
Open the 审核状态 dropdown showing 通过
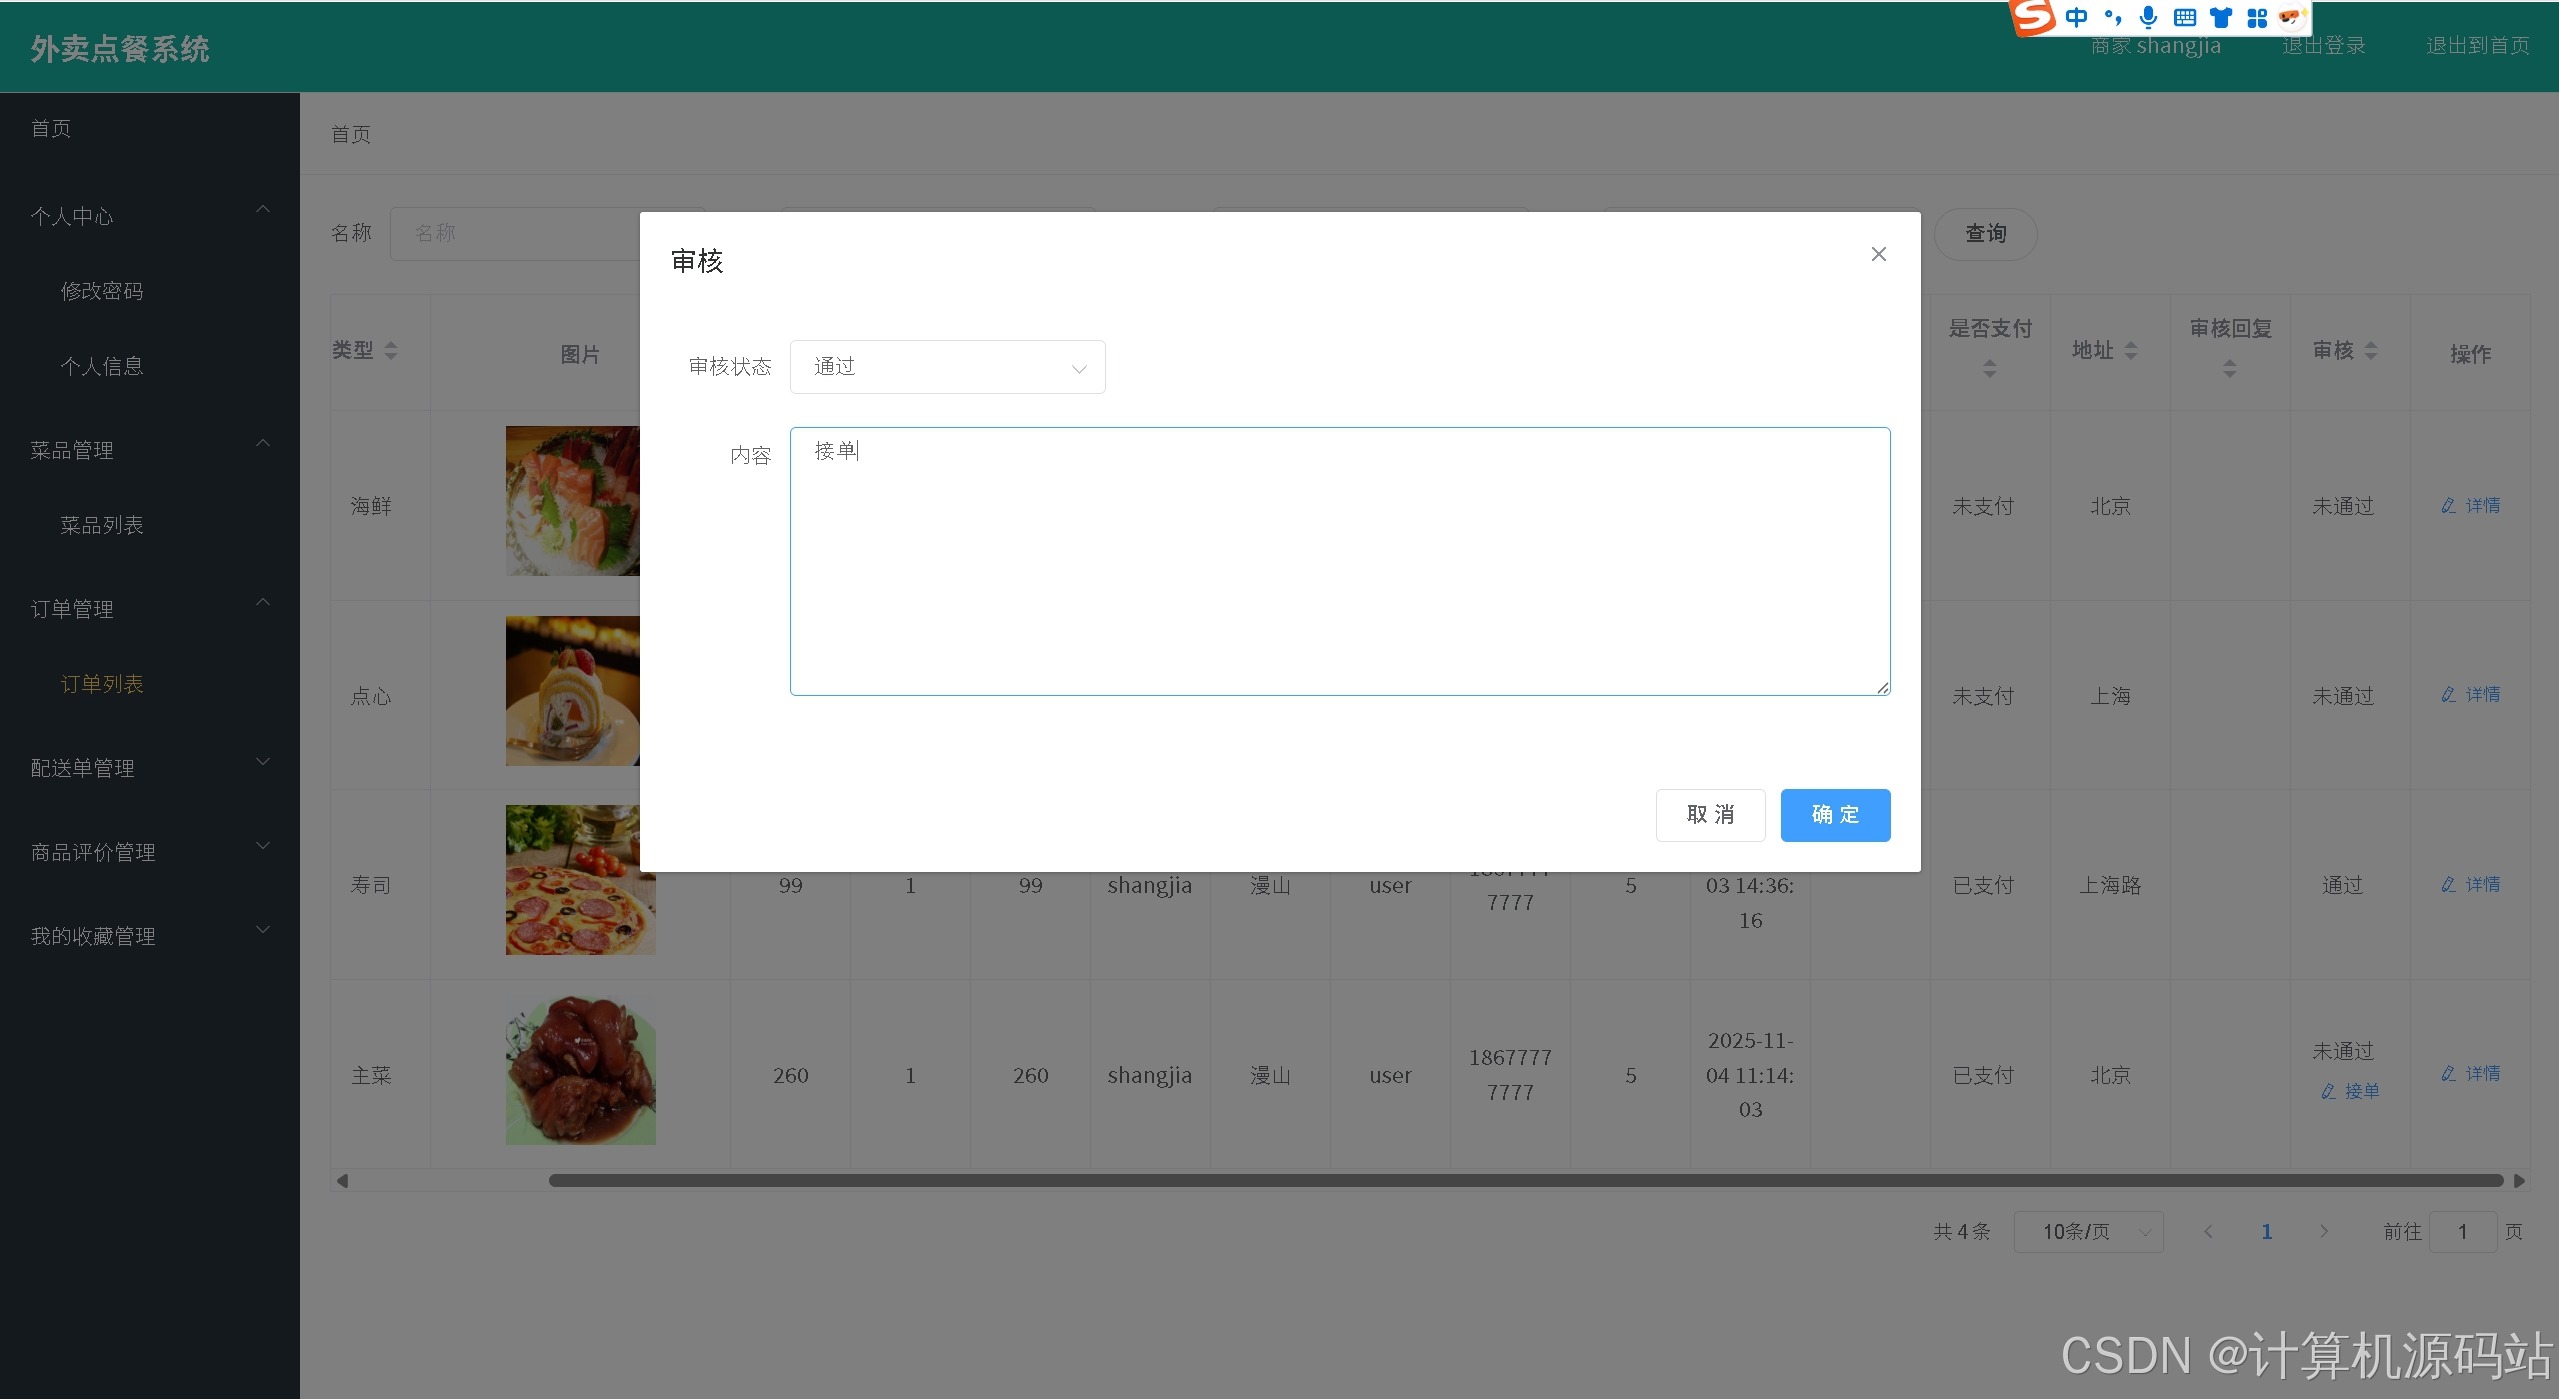(x=947, y=367)
